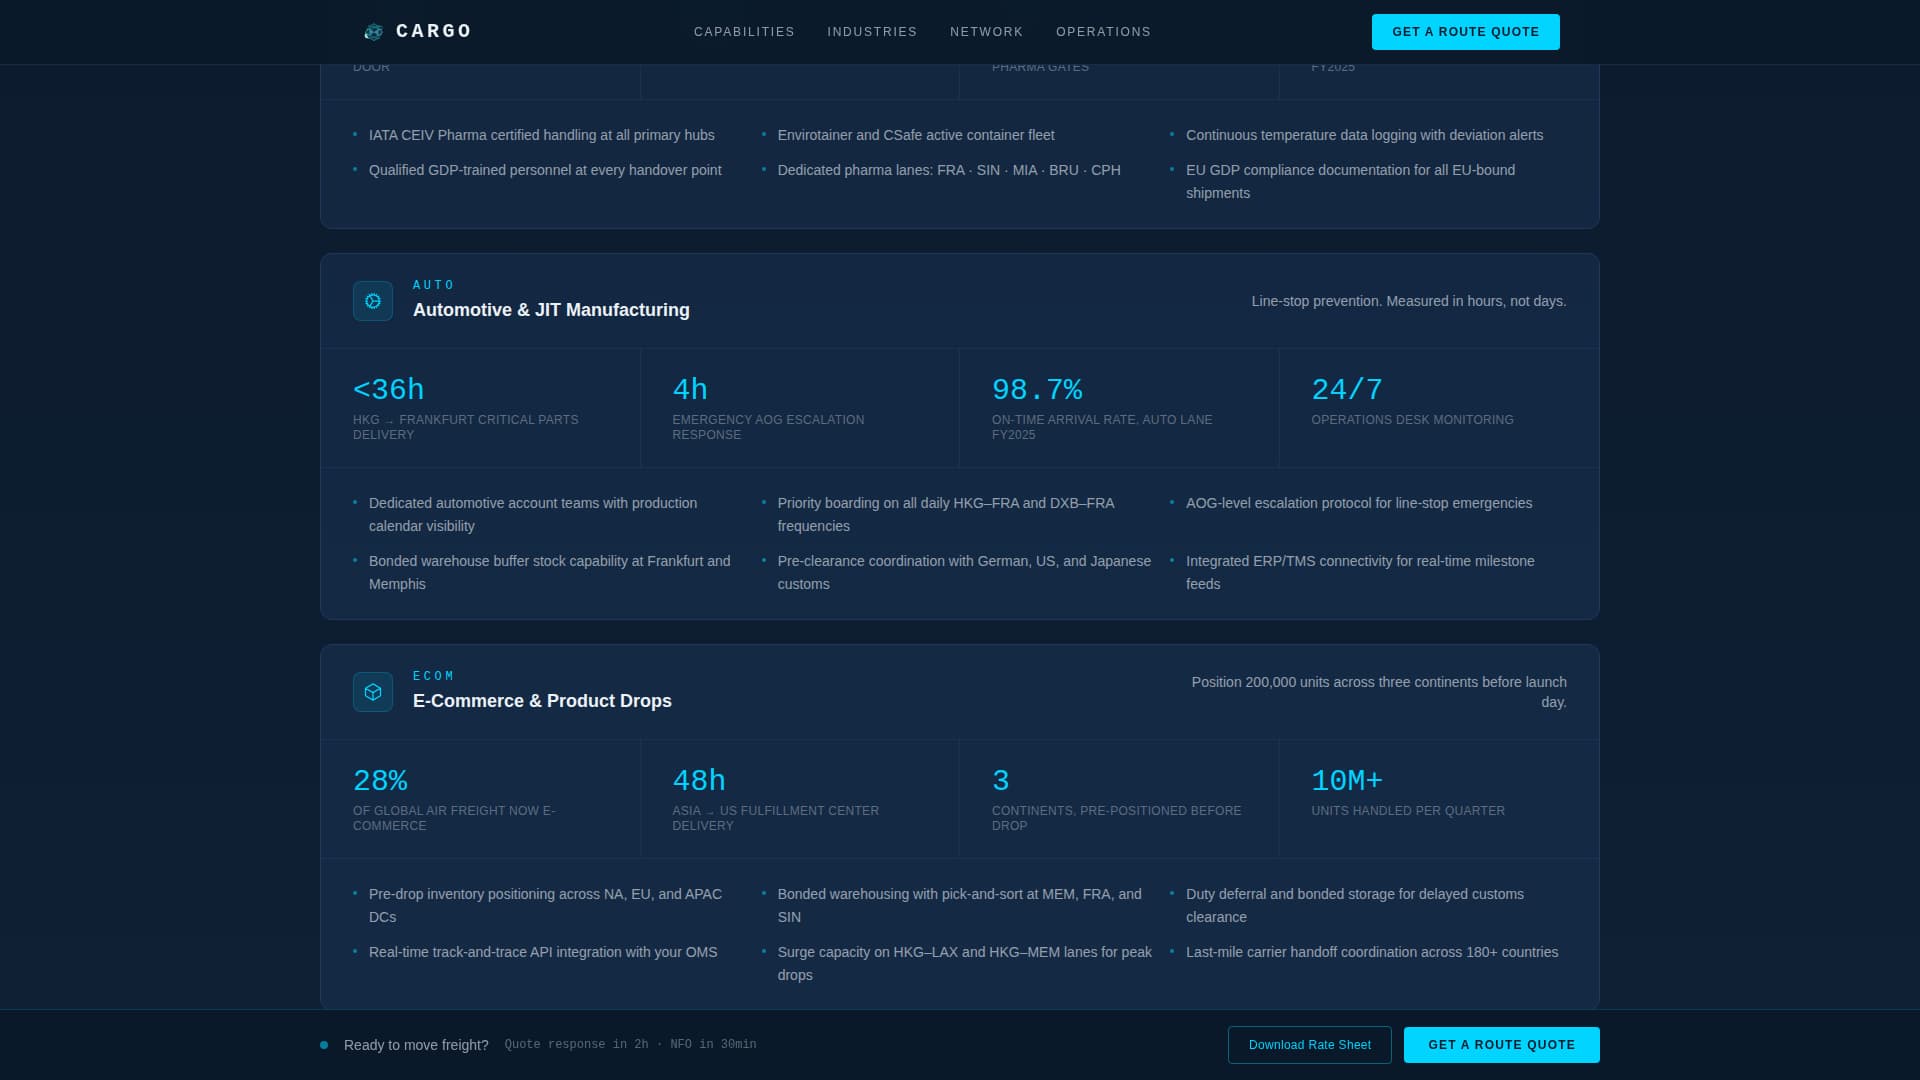Click GET A ROUTE QUOTE in the header
The image size is (1920, 1080).
(1465, 31)
